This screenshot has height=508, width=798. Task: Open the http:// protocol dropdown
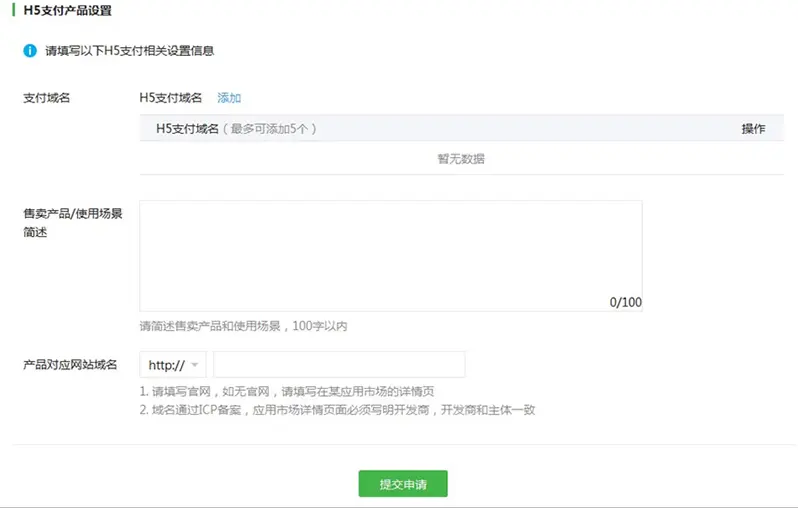pyautogui.click(x=173, y=365)
